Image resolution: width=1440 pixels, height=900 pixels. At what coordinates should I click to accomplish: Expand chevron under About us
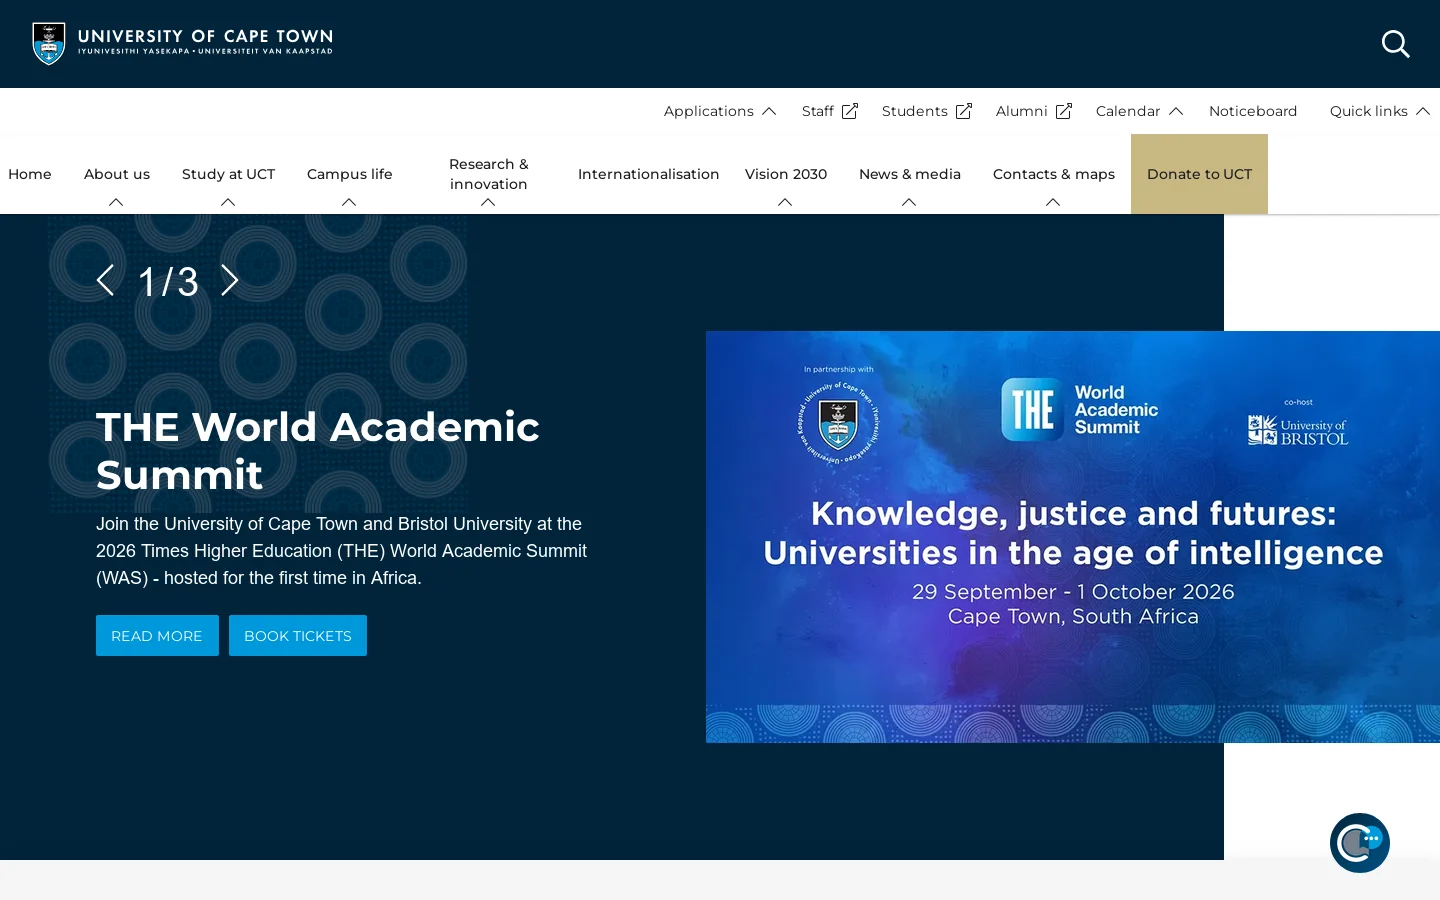[116, 202]
